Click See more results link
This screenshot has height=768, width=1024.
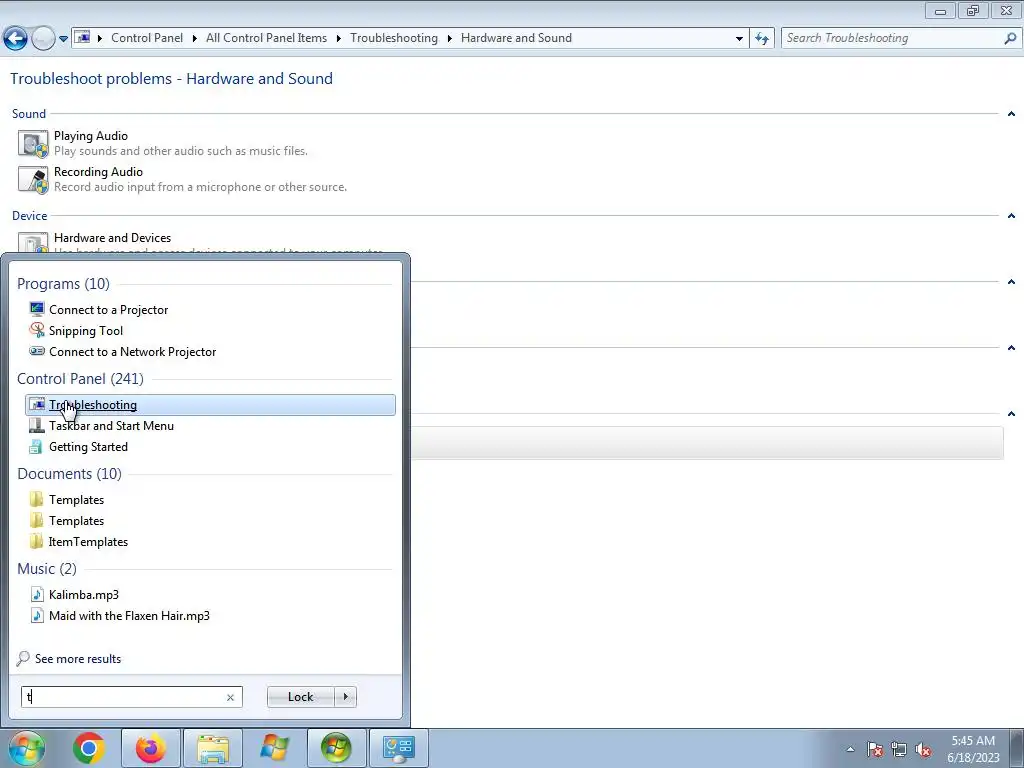click(78, 659)
